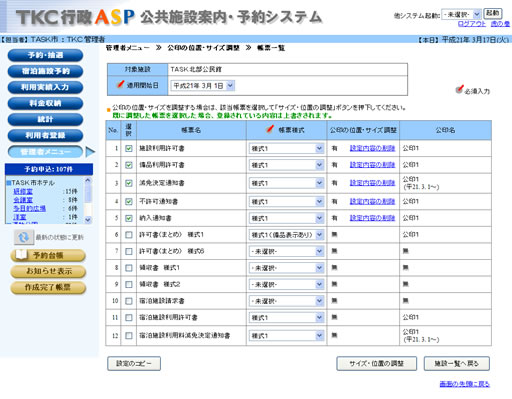Open the 宿泊施設予約 menu

(45, 71)
